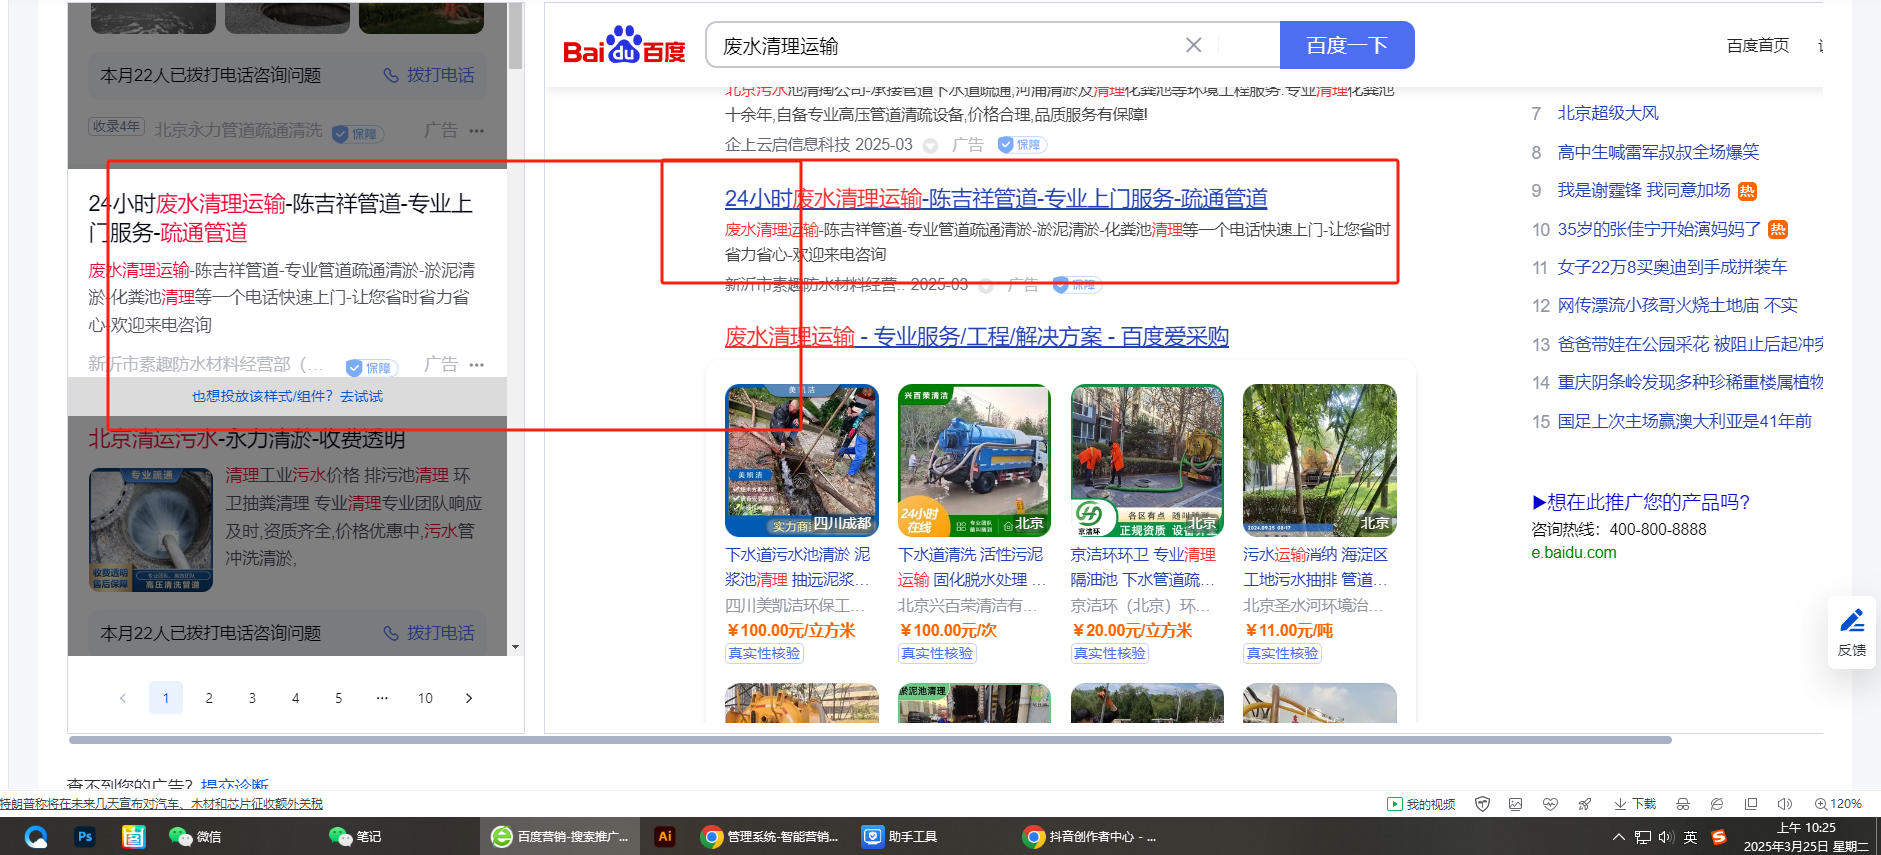The height and width of the screenshot is (855, 1881).
Task: Open the 反馈 feedback pencil icon
Action: click(x=1851, y=622)
